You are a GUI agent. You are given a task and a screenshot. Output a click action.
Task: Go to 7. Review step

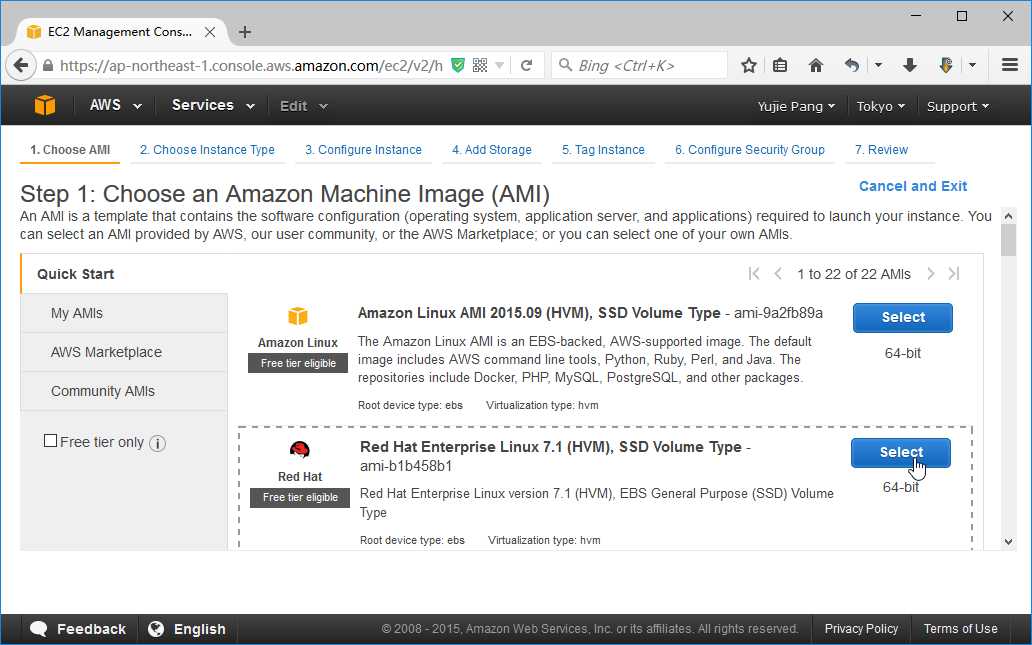[881, 150]
